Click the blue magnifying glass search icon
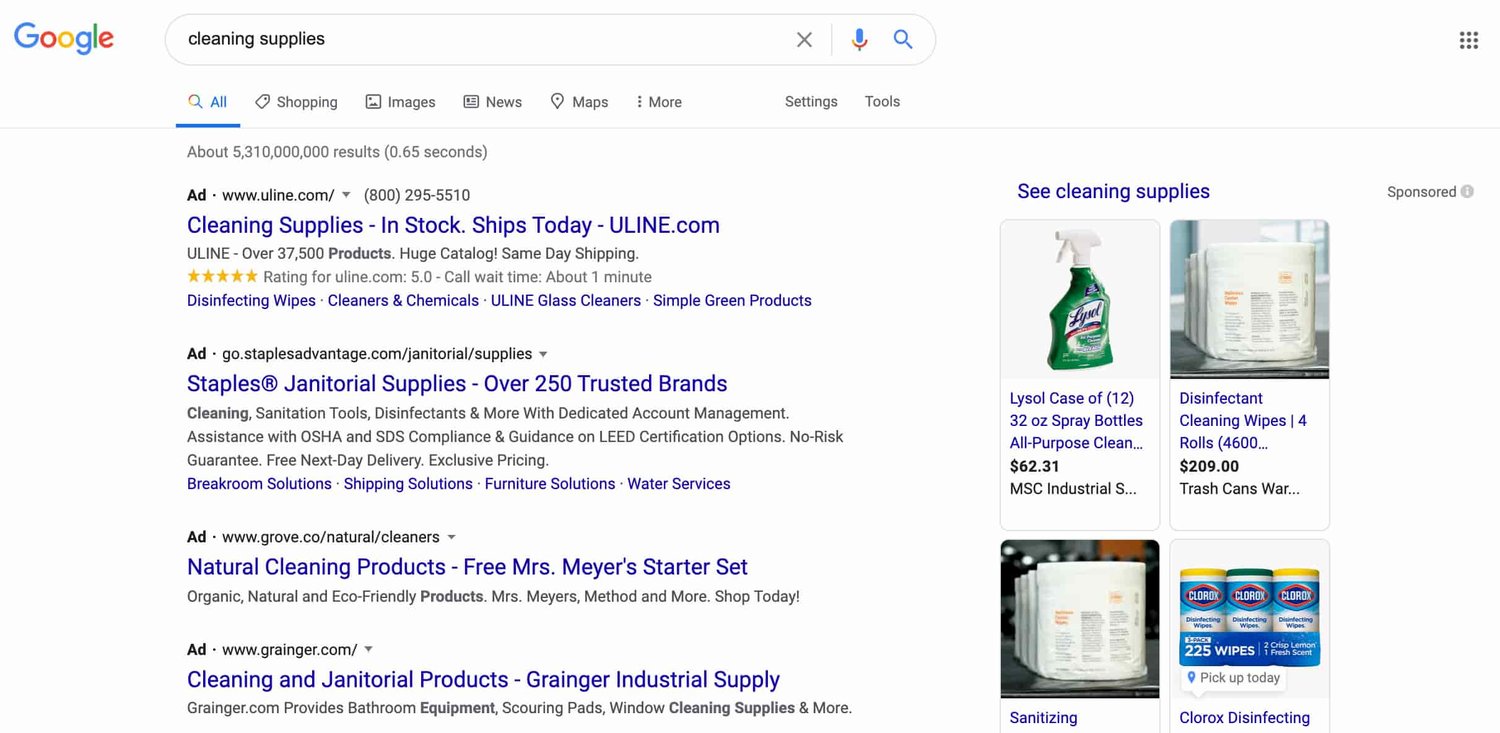 click(903, 40)
